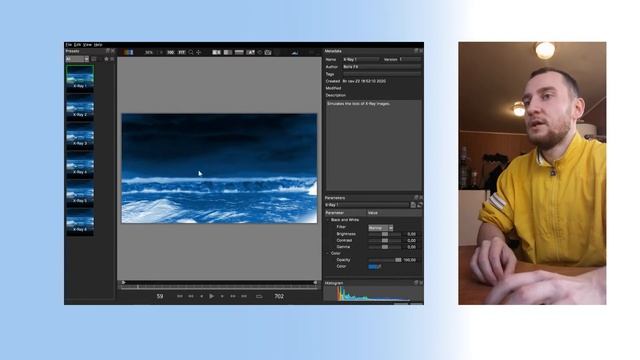The width and height of the screenshot is (640, 360).
Task: Select the X-Ray 3 preset thumbnail
Action: point(80,136)
